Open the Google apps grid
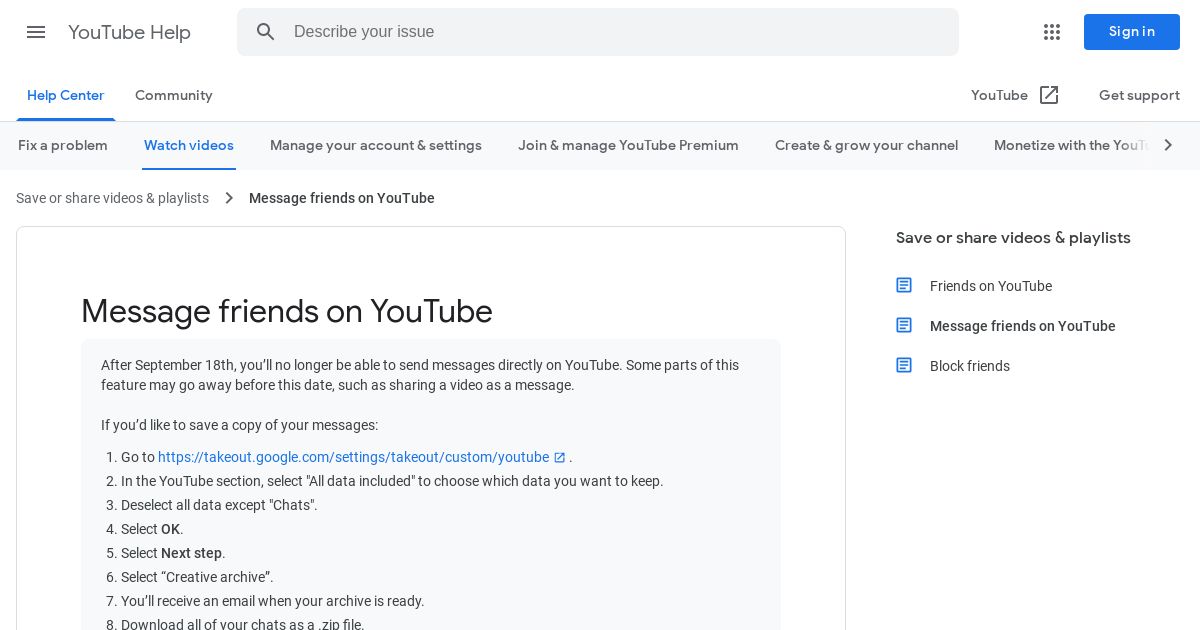Viewport: 1200px width, 630px height. [1052, 32]
